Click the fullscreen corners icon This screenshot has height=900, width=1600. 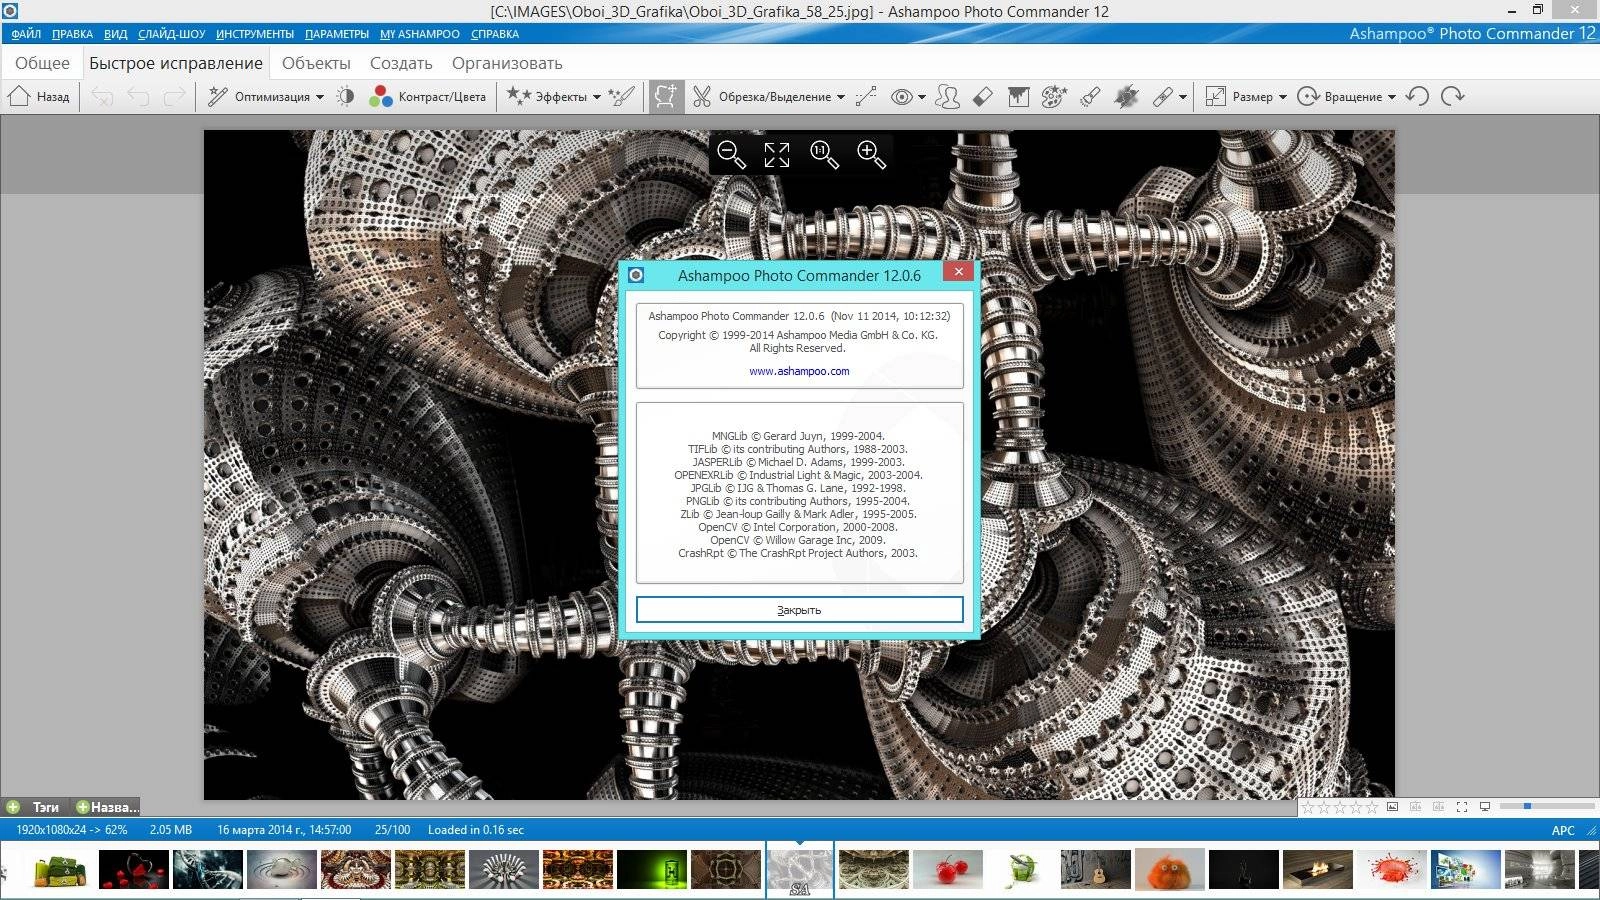click(1462, 807)
